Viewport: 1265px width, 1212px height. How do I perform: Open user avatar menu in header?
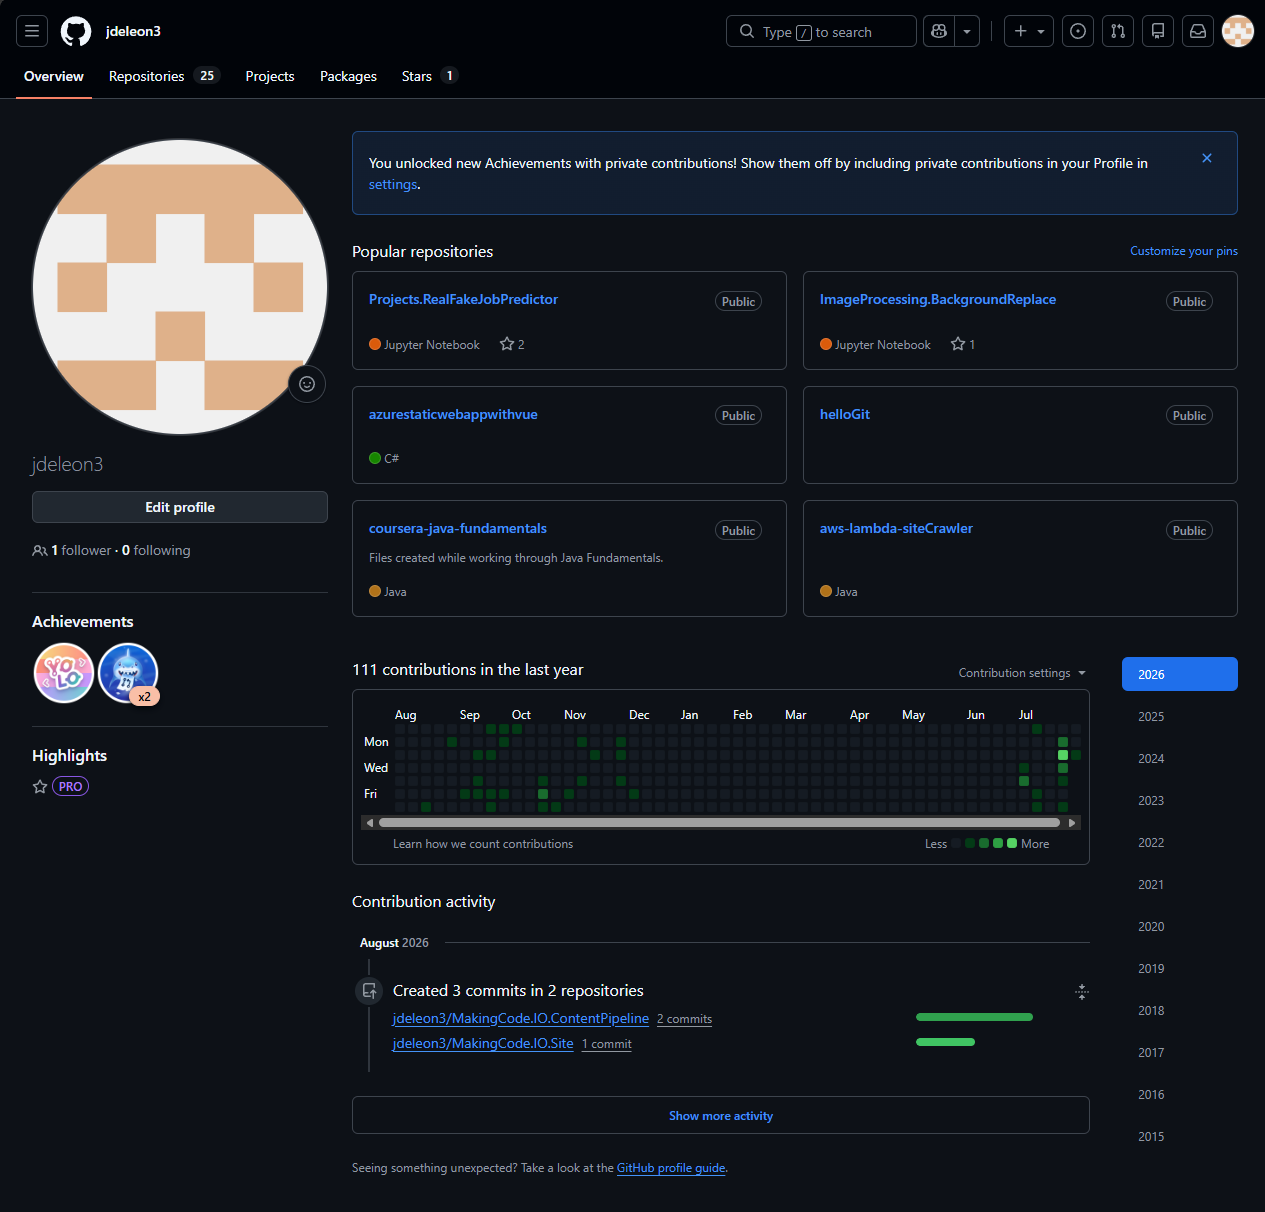click(x=1238, y=31)
